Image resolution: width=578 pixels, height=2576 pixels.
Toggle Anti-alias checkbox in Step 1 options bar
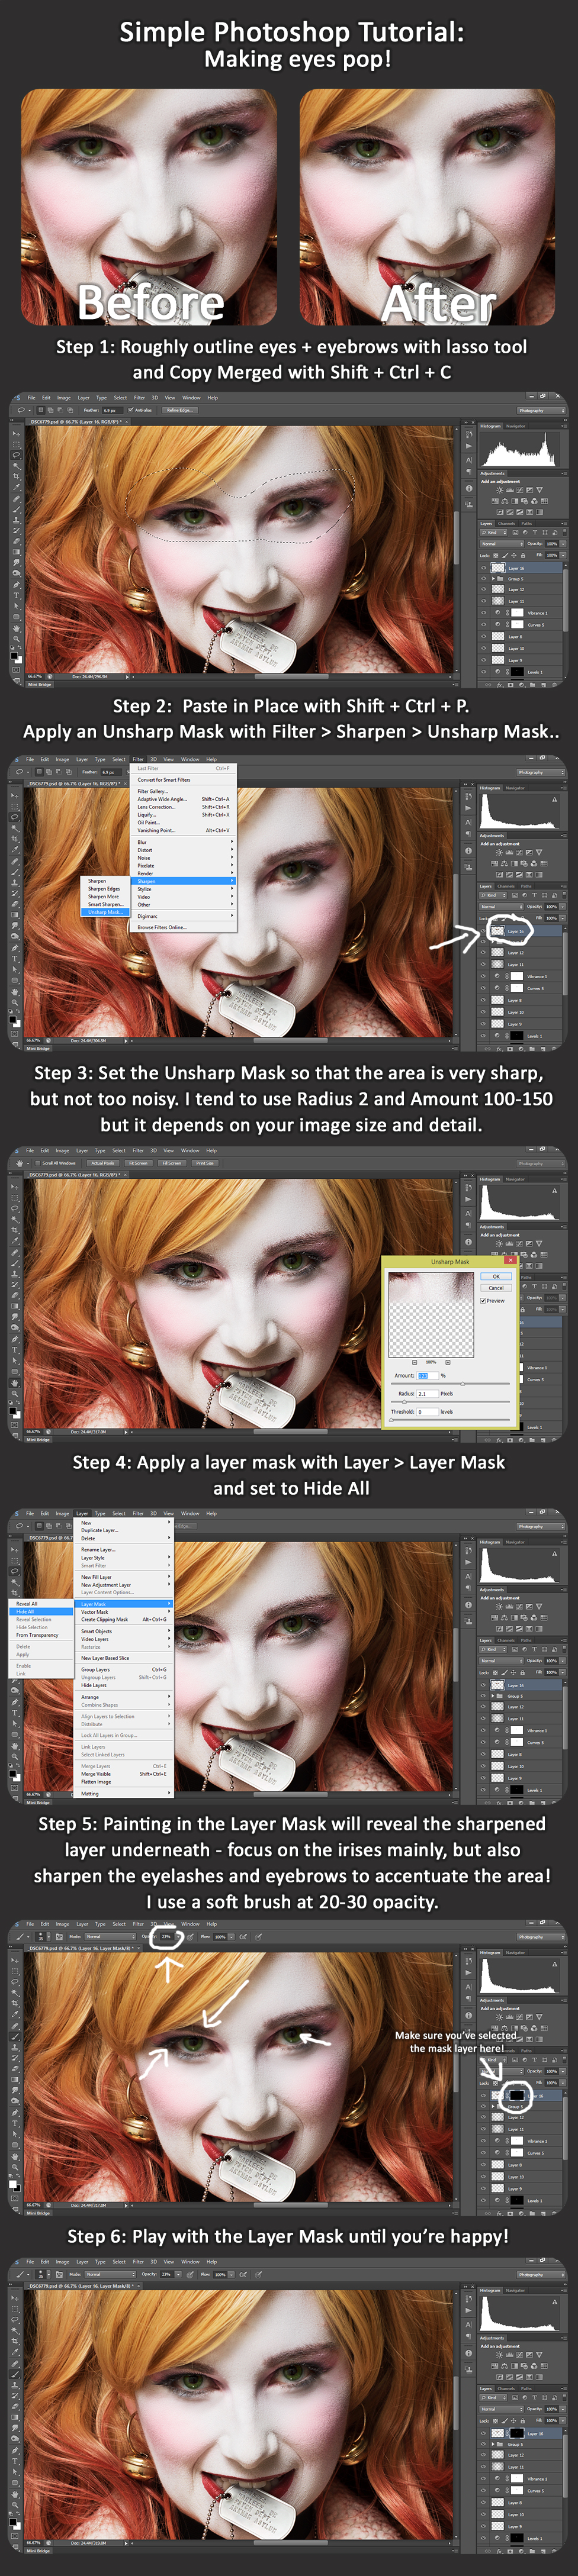tap(131, 410)
